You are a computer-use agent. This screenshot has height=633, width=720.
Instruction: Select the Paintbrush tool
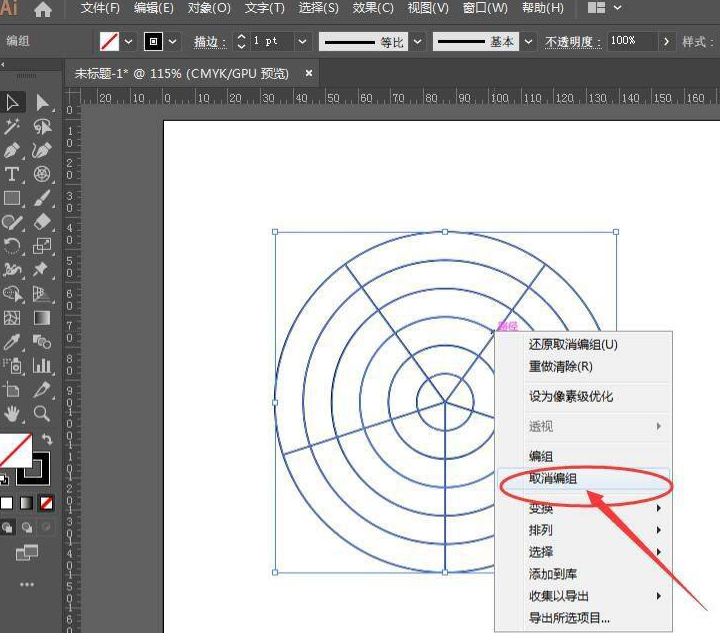(42, 198)
